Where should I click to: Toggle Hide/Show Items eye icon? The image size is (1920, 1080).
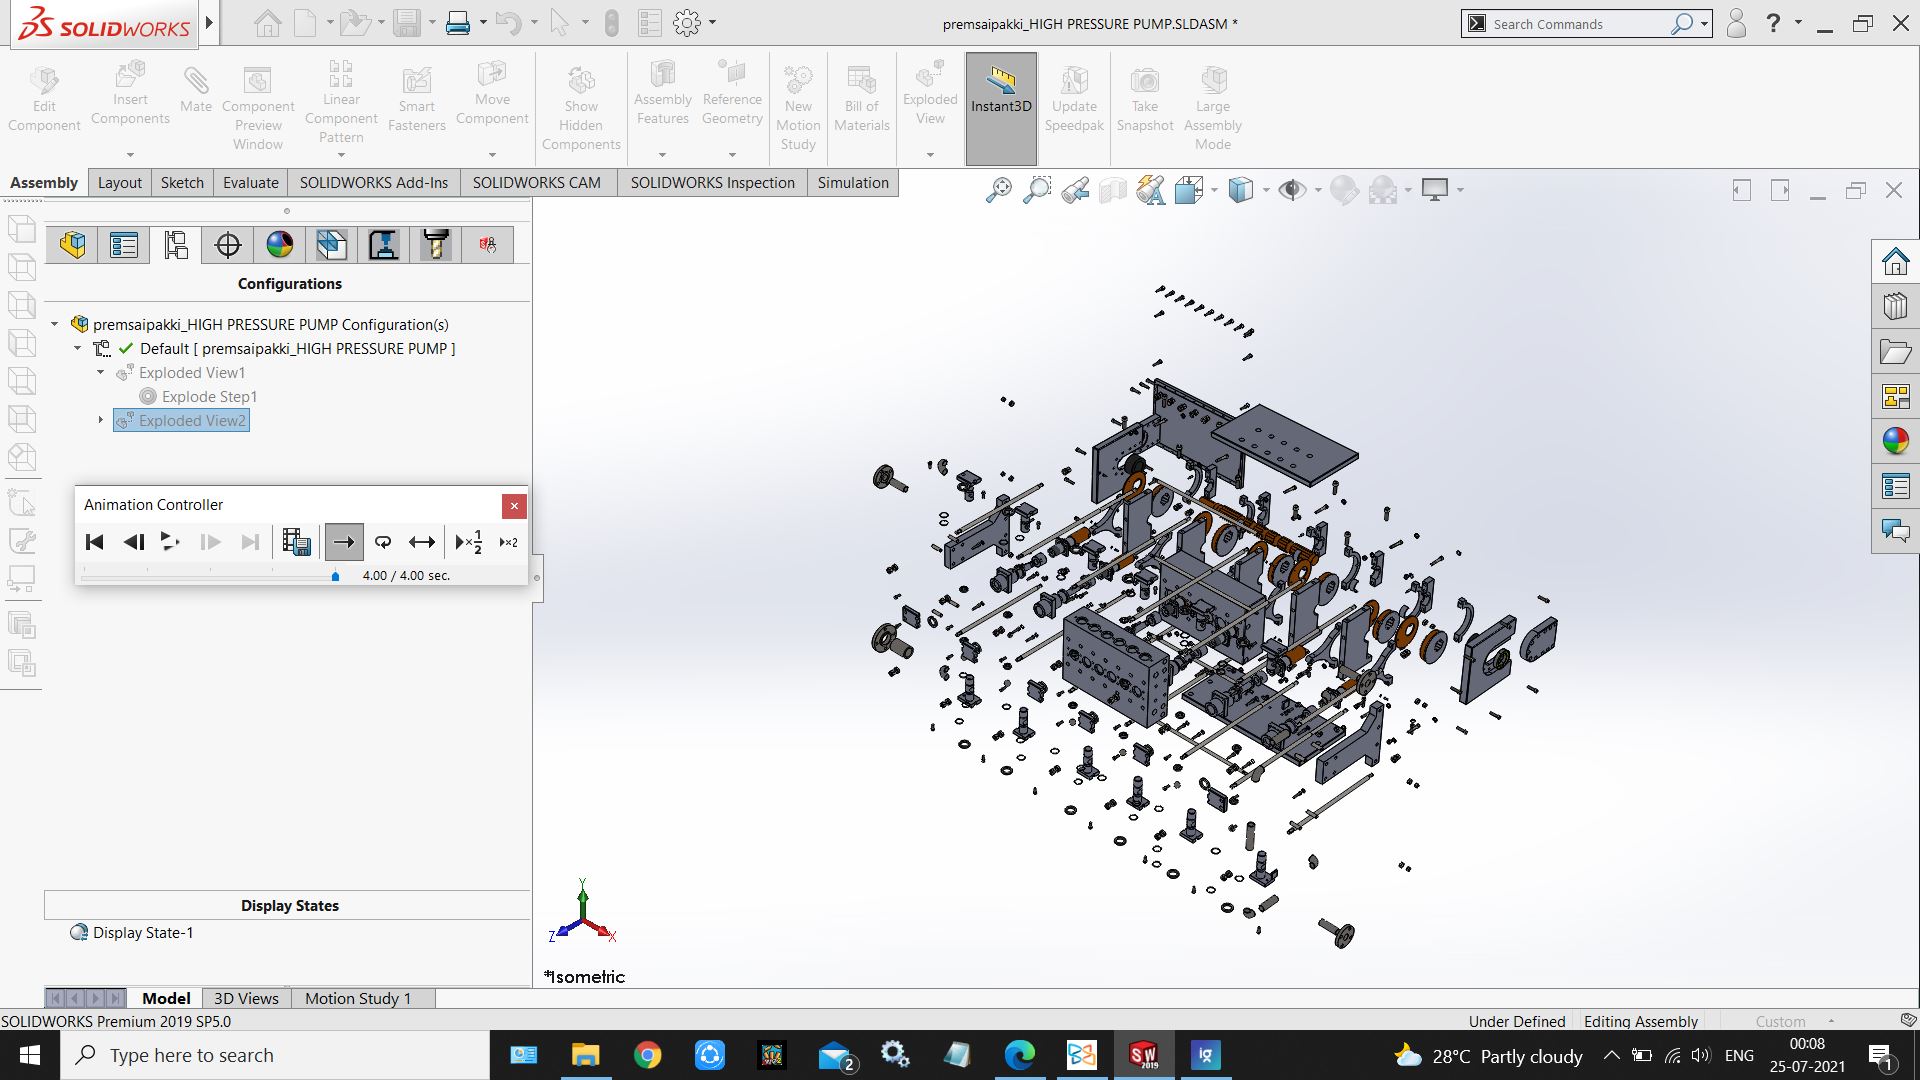(1292, 190)
